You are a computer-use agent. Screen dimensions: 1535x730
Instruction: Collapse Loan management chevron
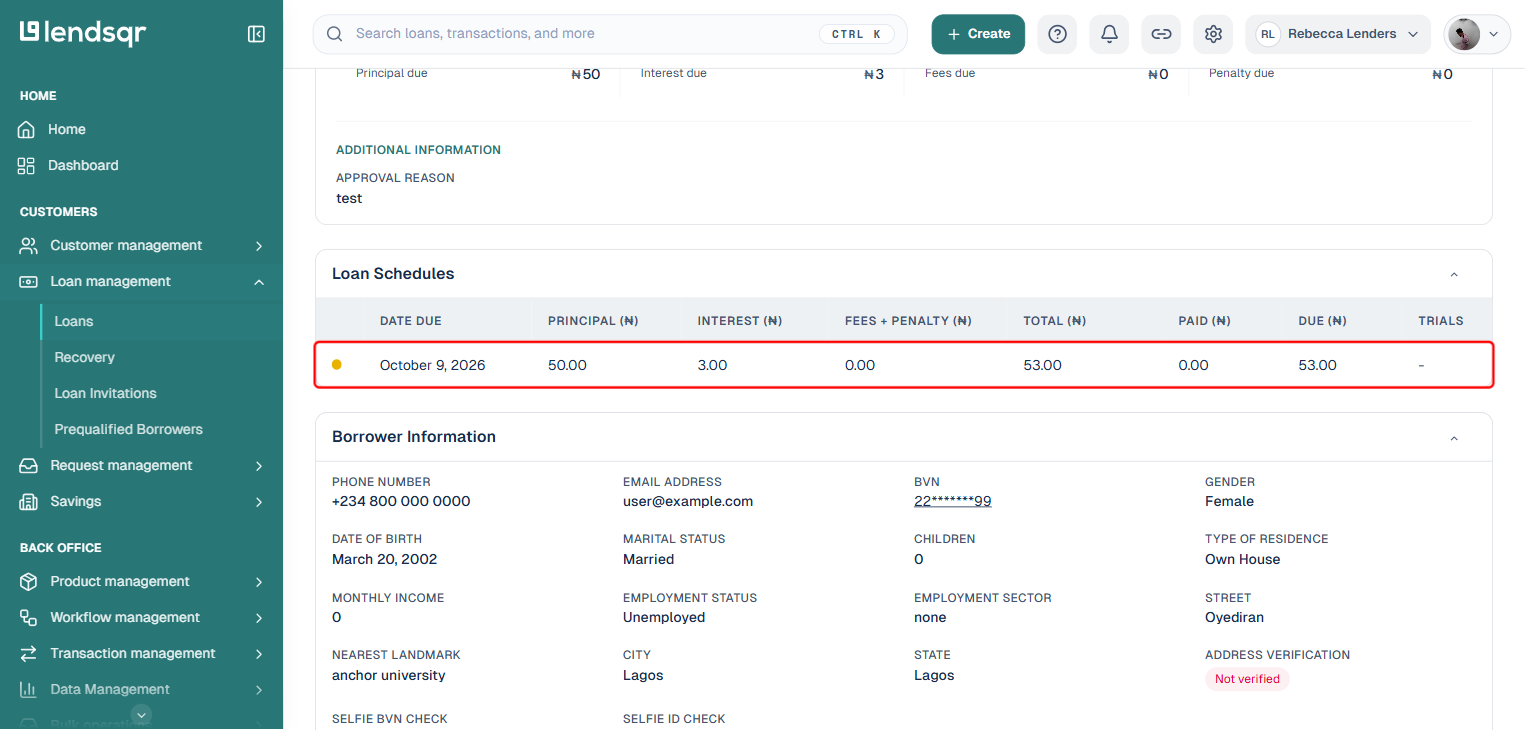coord(259,282)
